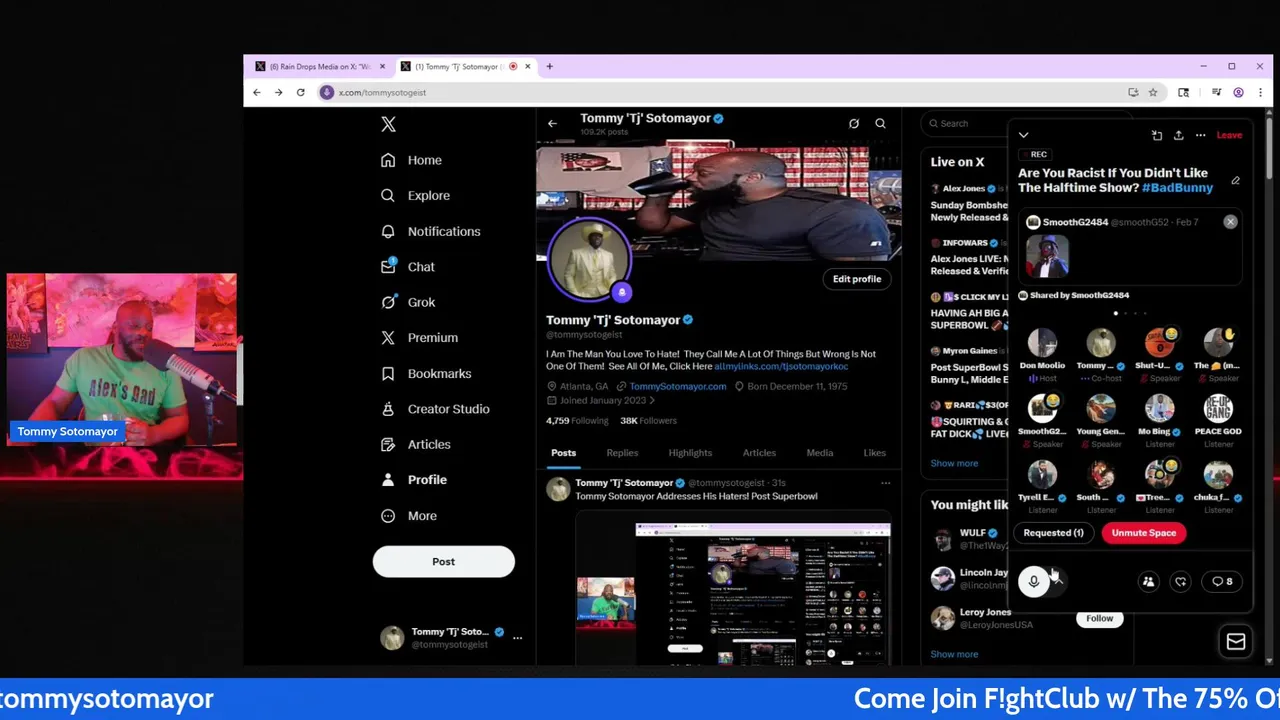Image resolution: width=1280 pixels, height=720 pixels.
Task: Open the Space heart reactions icon
Action: coord(1181,581)
